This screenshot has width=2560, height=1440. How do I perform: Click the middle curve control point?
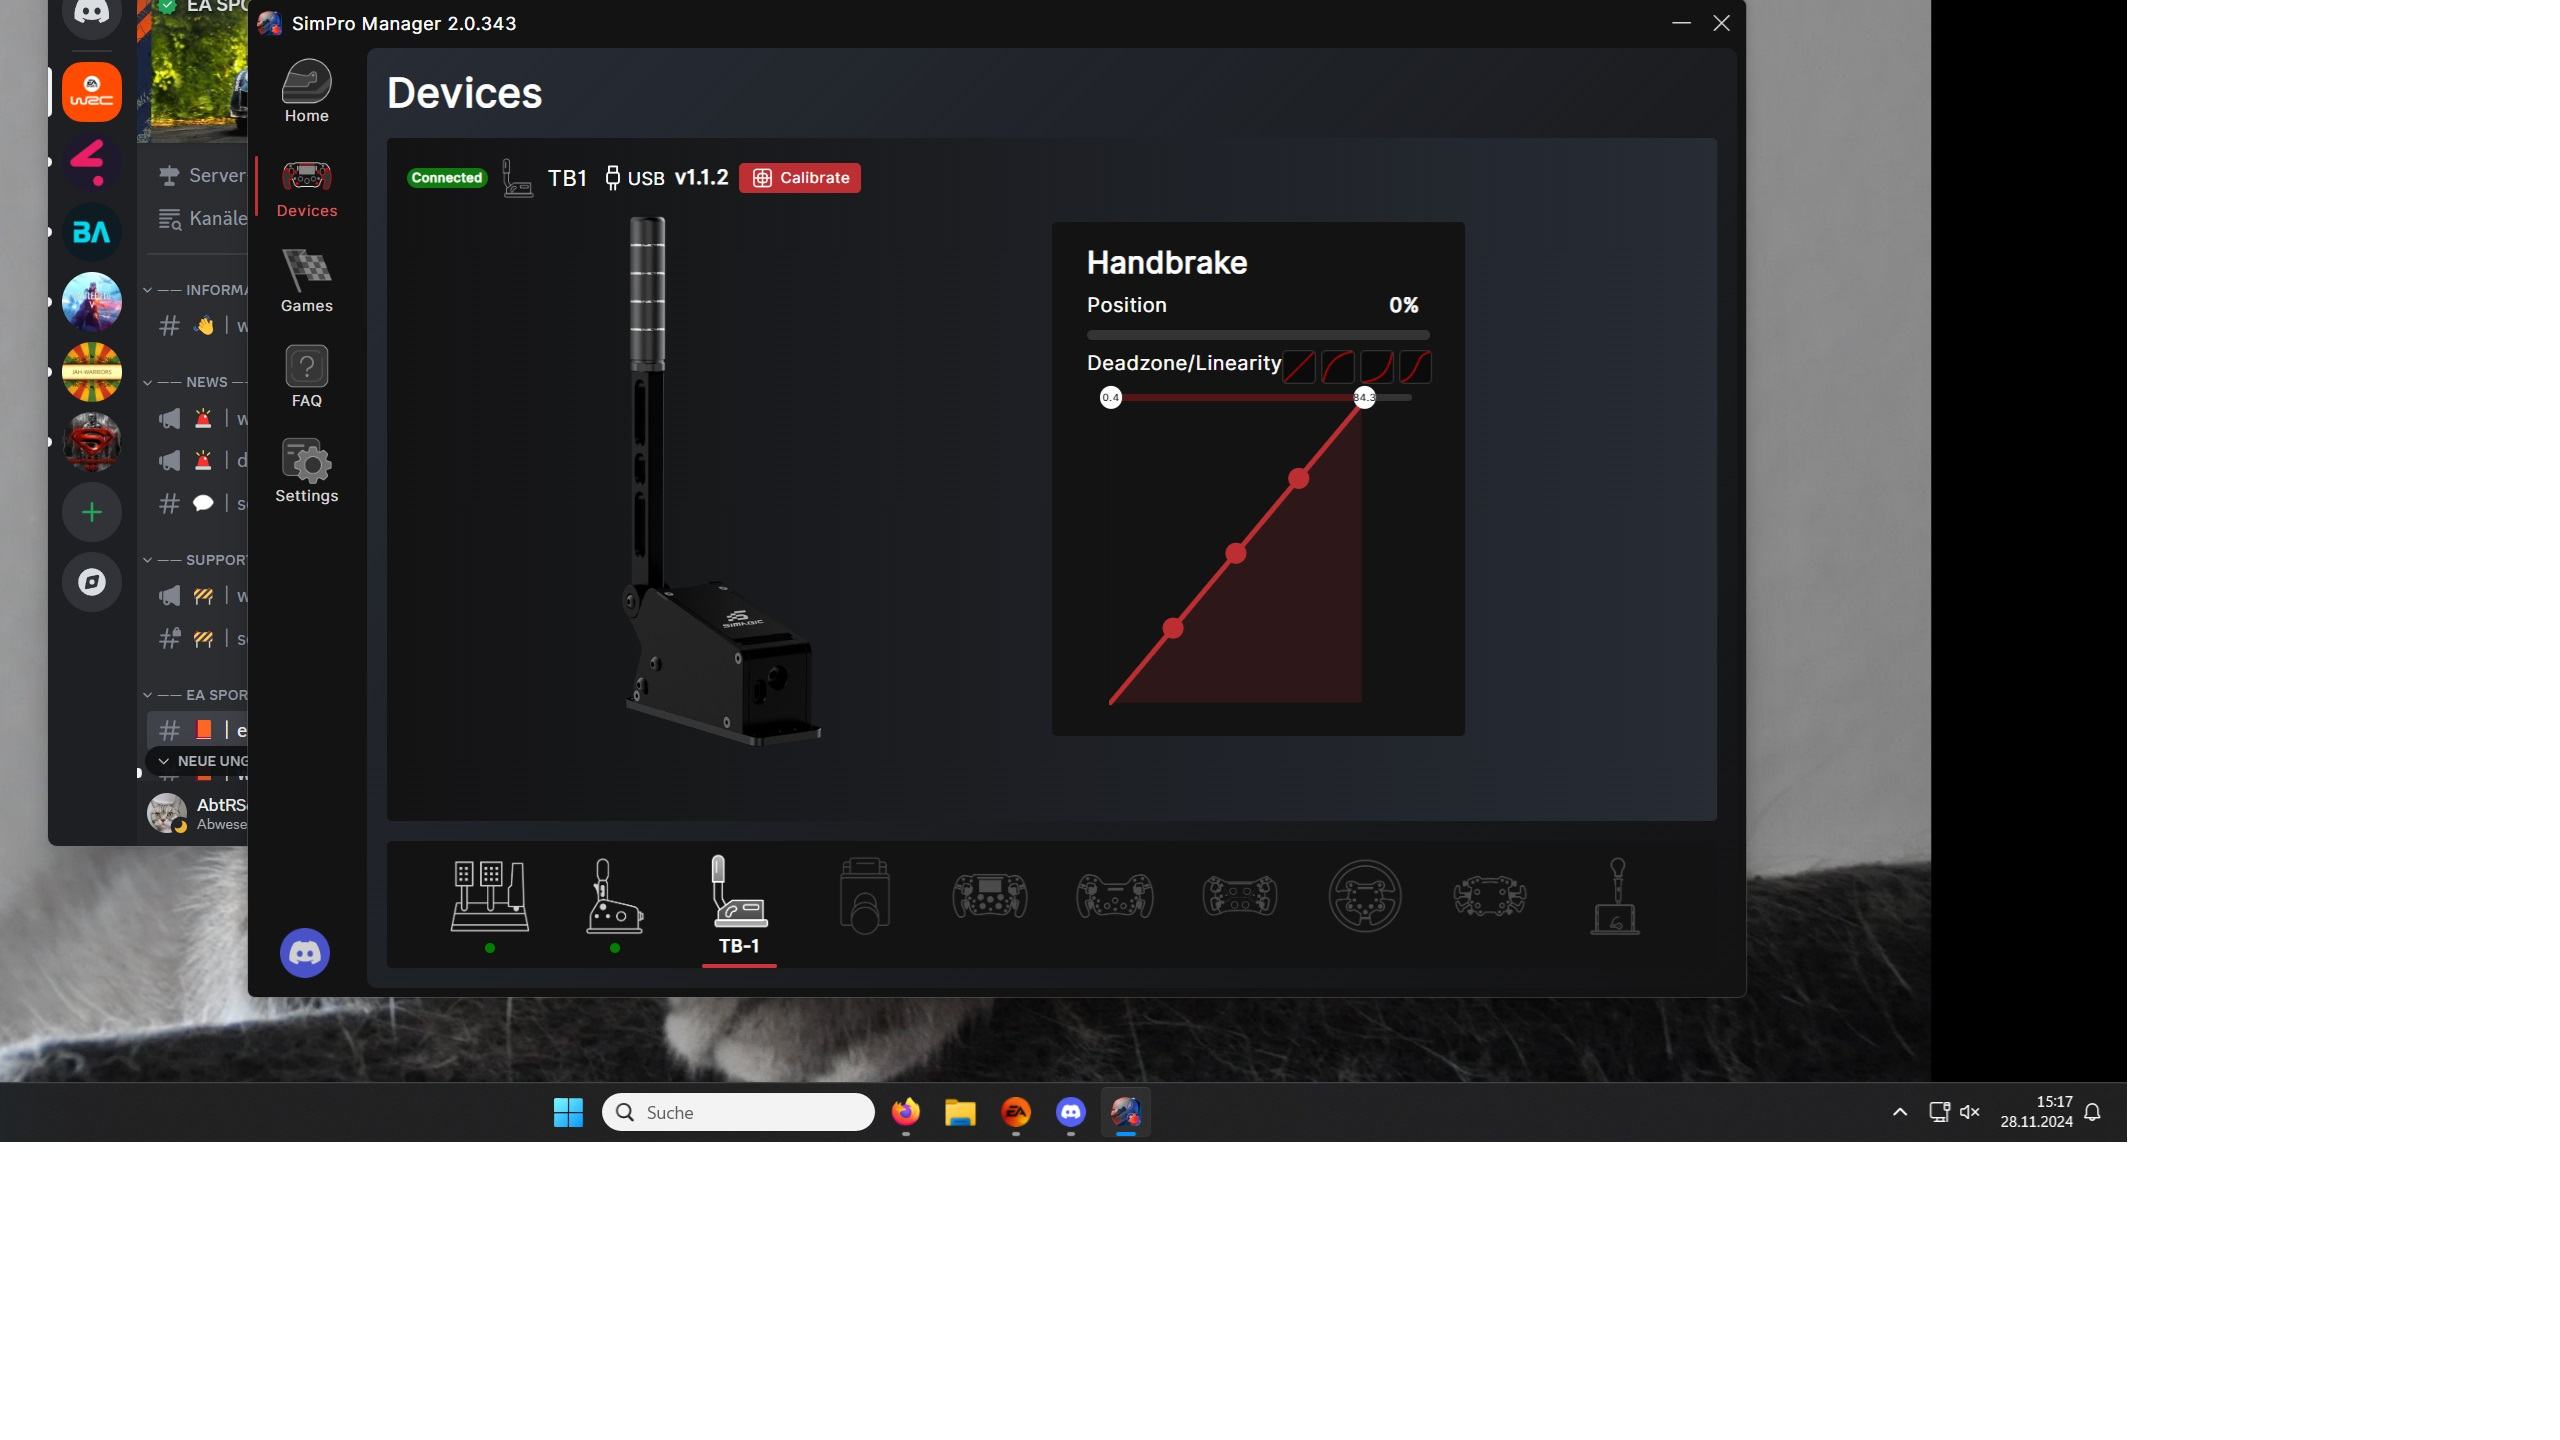[x=1236, y=553]
